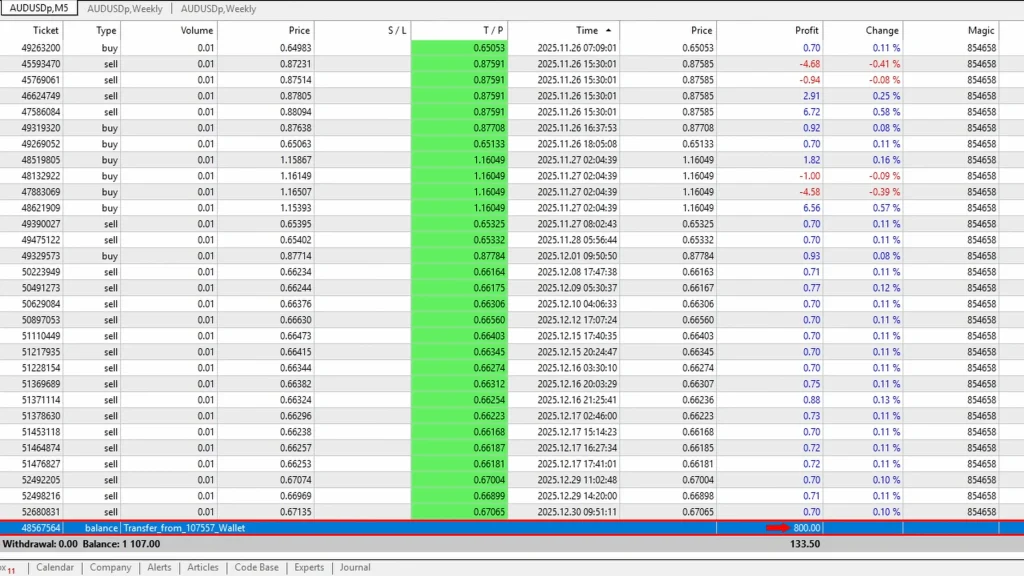
Task: Click the red notification badge before Calendar tab
Action: point(9,569)
